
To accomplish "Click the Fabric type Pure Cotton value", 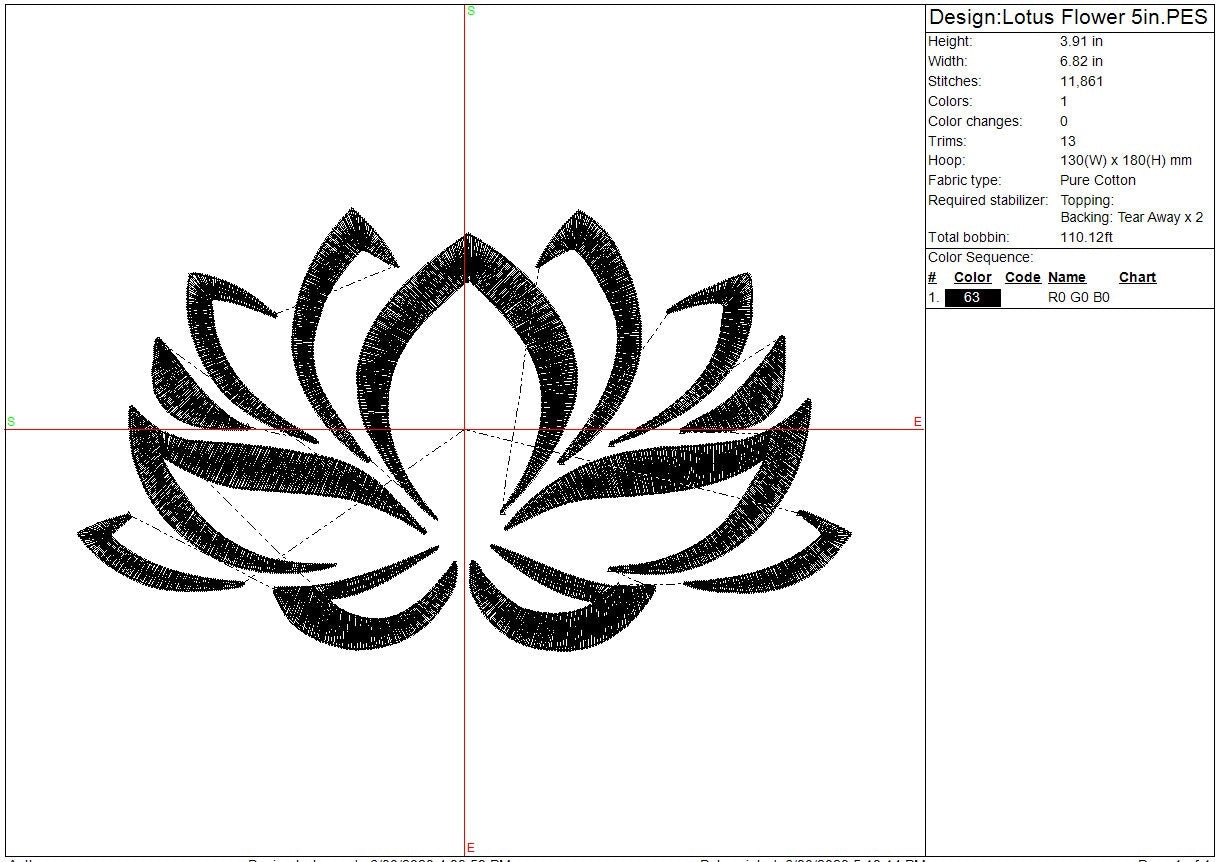I will 1097,180.
